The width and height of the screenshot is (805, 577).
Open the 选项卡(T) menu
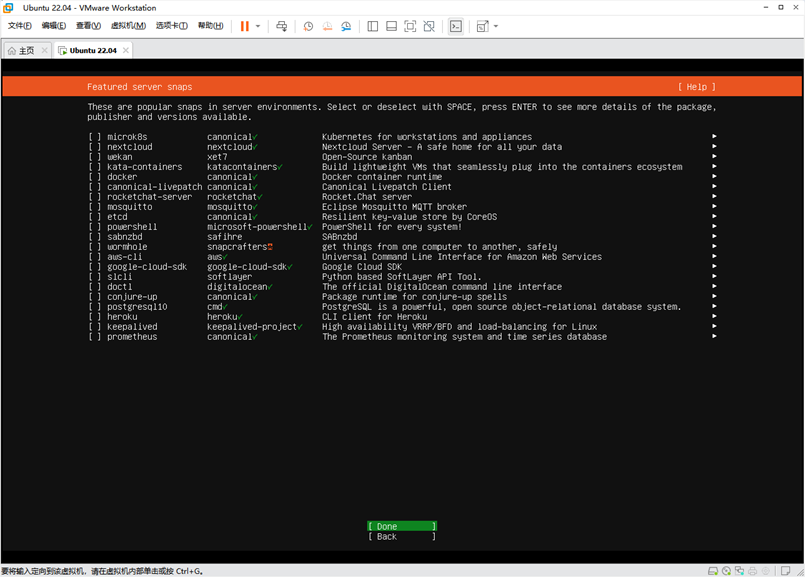[171, 26]
